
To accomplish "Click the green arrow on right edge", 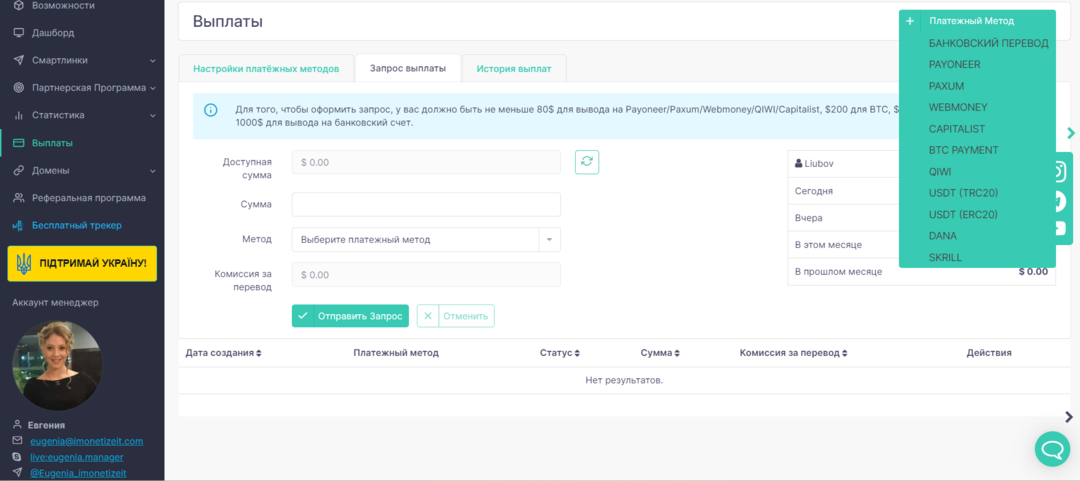I will (x=1071, y=133).
